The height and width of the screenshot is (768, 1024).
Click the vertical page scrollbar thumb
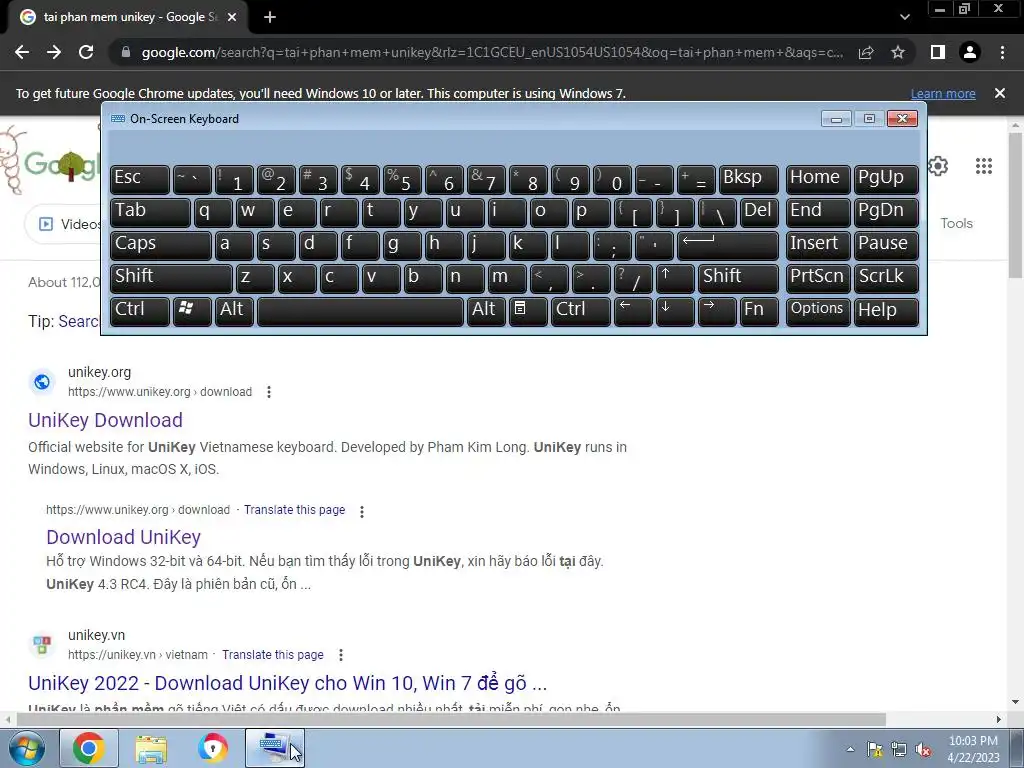1016,206
